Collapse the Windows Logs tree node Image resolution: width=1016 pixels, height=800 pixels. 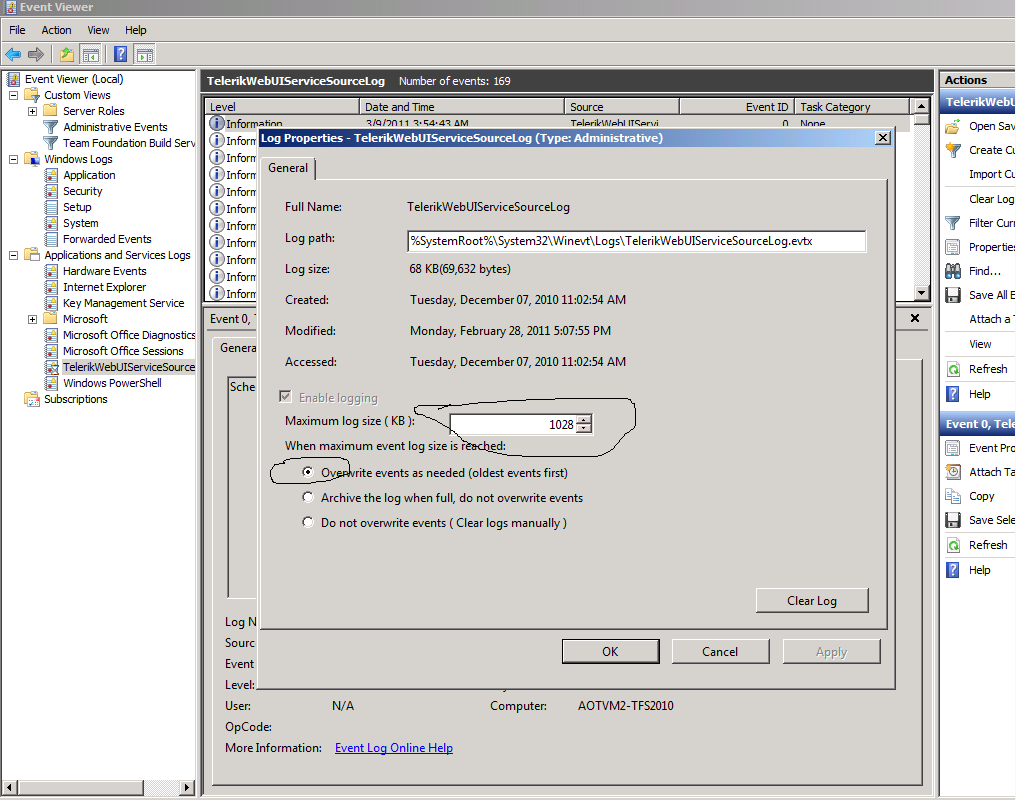tap(13, 159)
